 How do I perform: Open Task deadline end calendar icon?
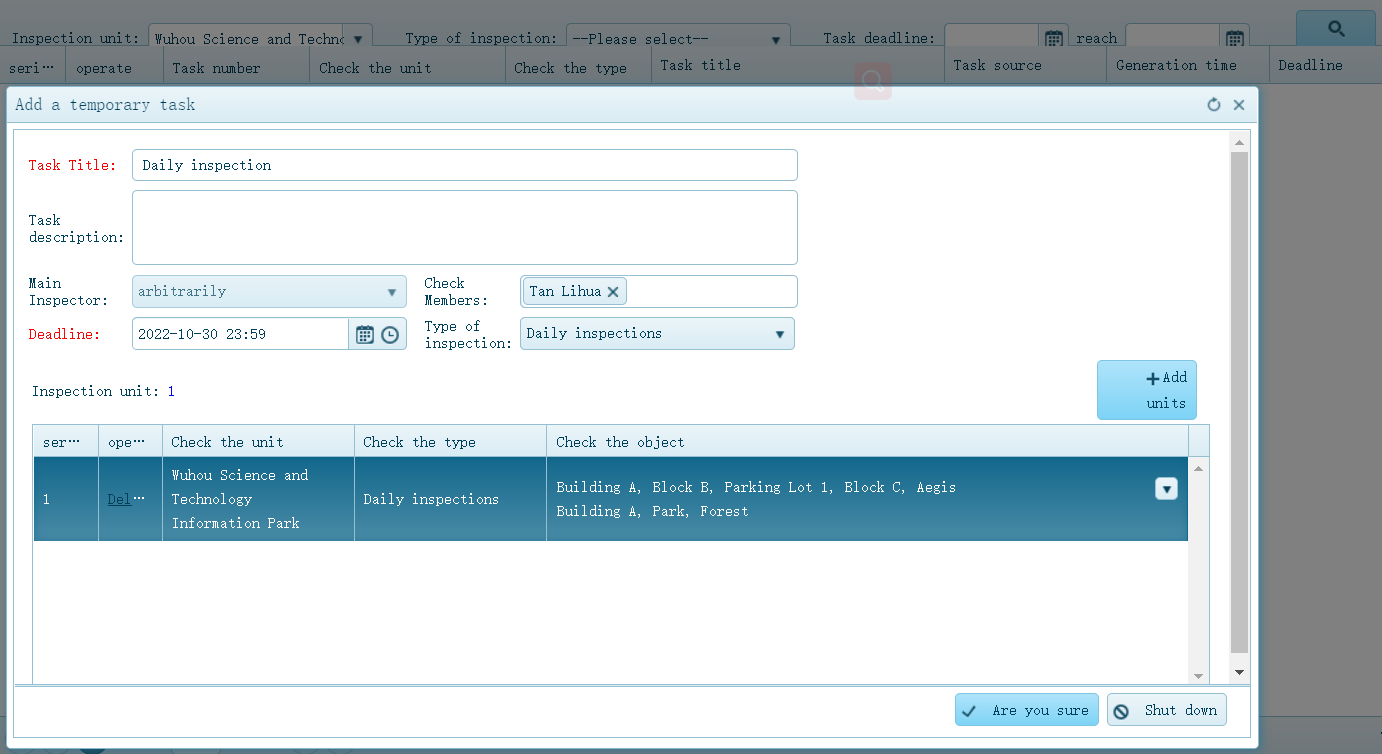(1235, 38)
